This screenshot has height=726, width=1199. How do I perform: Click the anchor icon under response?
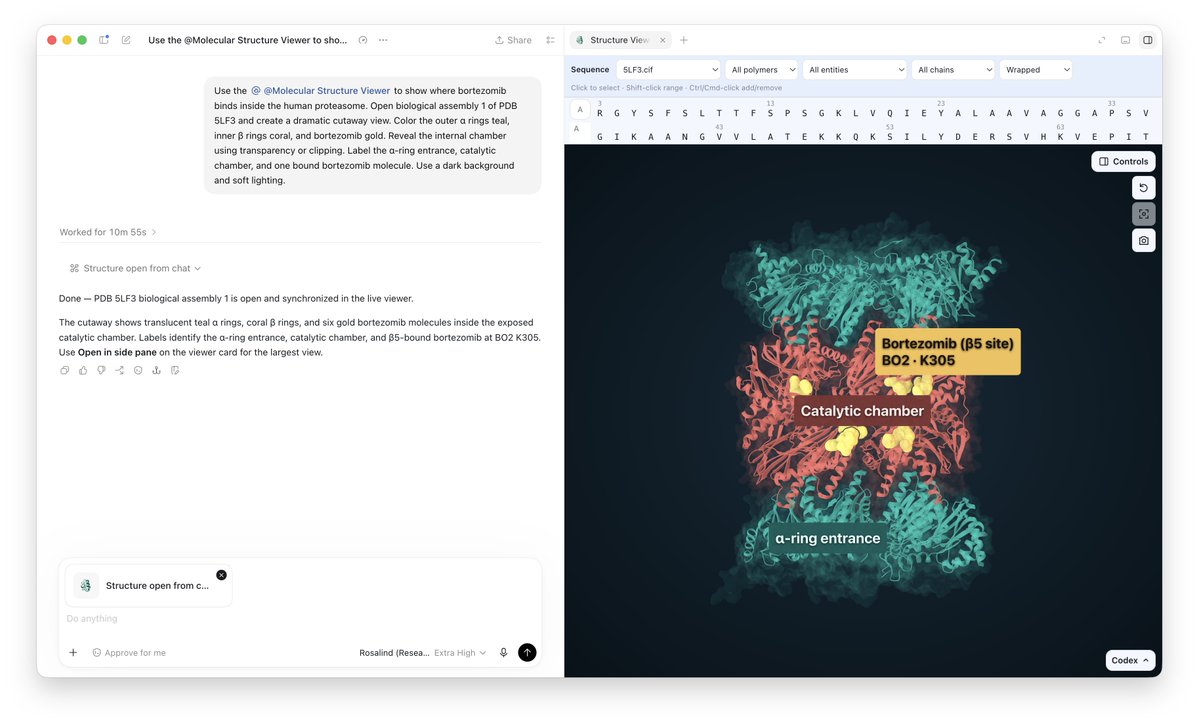(156, 370)
